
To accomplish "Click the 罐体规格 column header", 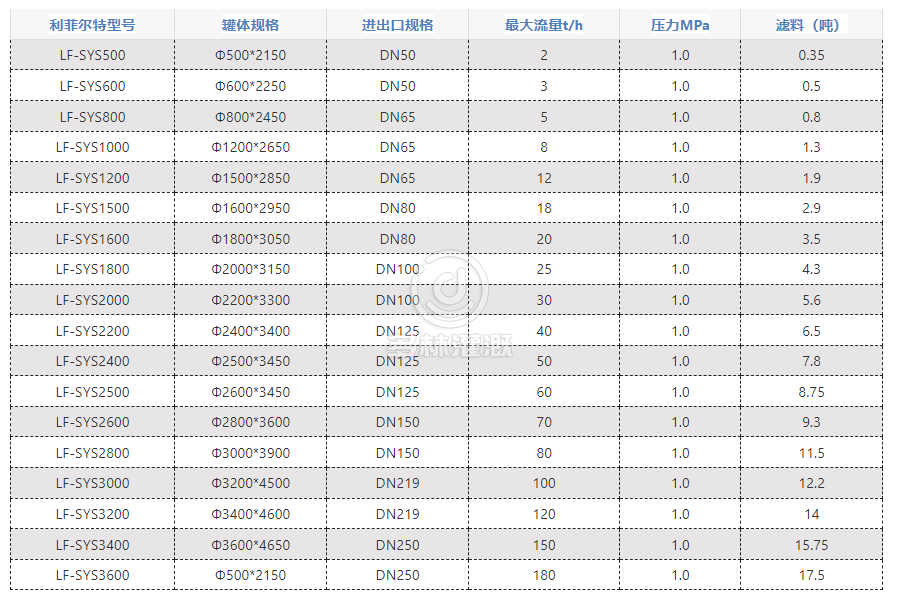I will [x=250, y=25].
